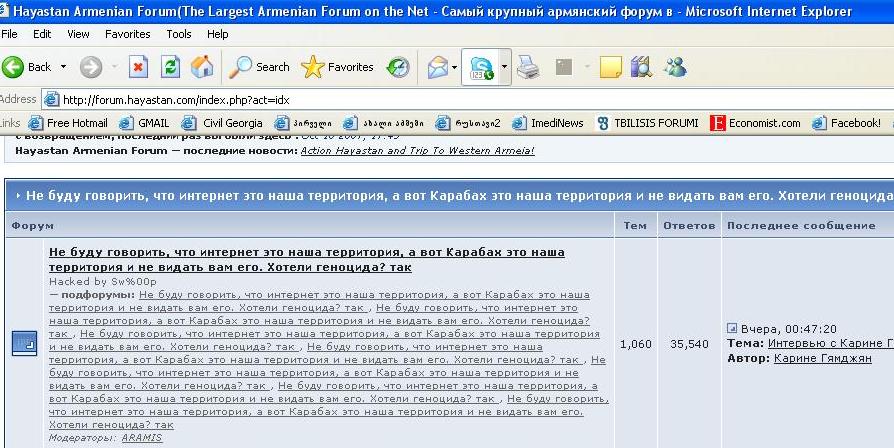This screenshot has width=894, height=448.
Task: Click the Forward arrow button
Action: pos(91,67)
